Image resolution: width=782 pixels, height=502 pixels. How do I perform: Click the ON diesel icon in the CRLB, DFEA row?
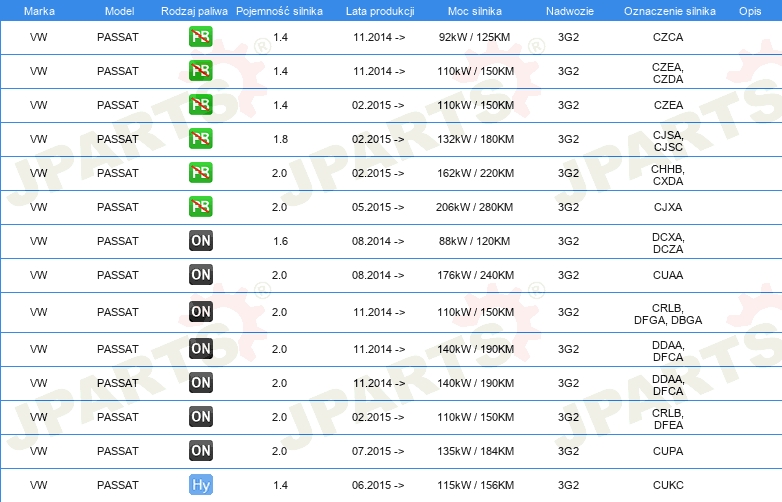pyautogui.click(x=200, y=417)
